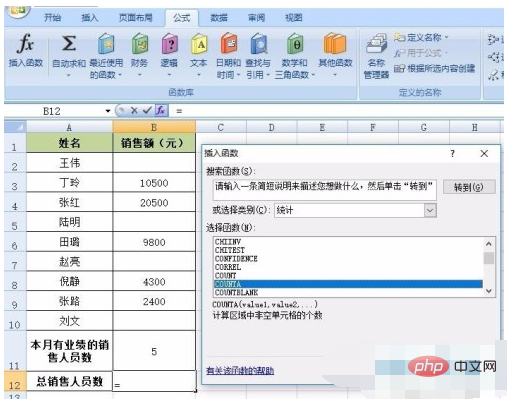Image resolution: width=507 pixels, height=399 pixels.
Task: Close the Insert Function dialog
Action: point(484,154)
